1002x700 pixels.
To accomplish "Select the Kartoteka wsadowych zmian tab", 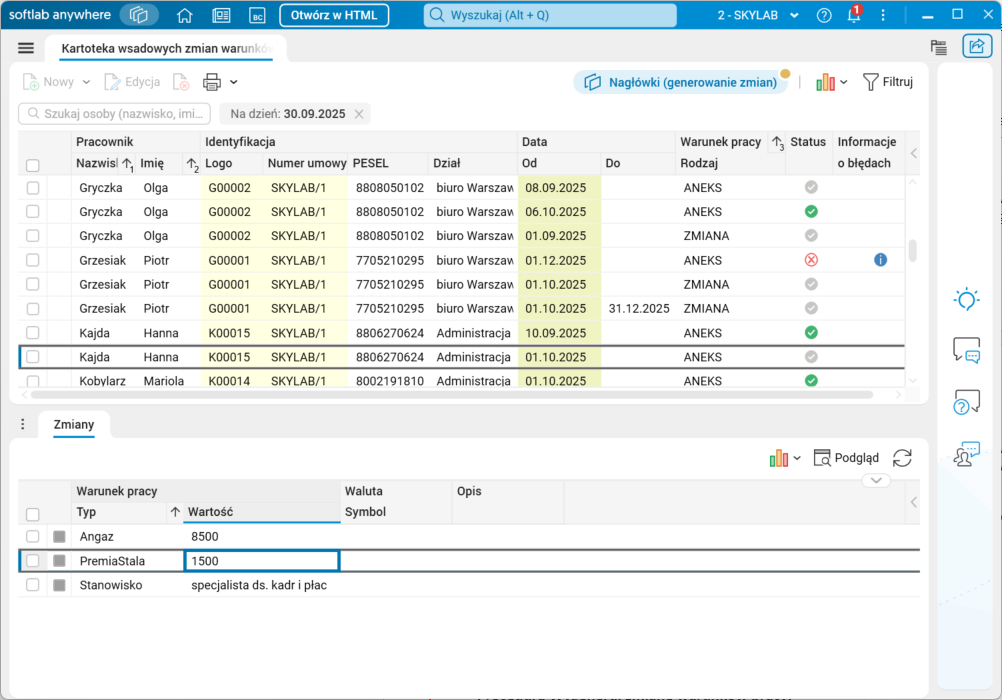I will (165, 48).
